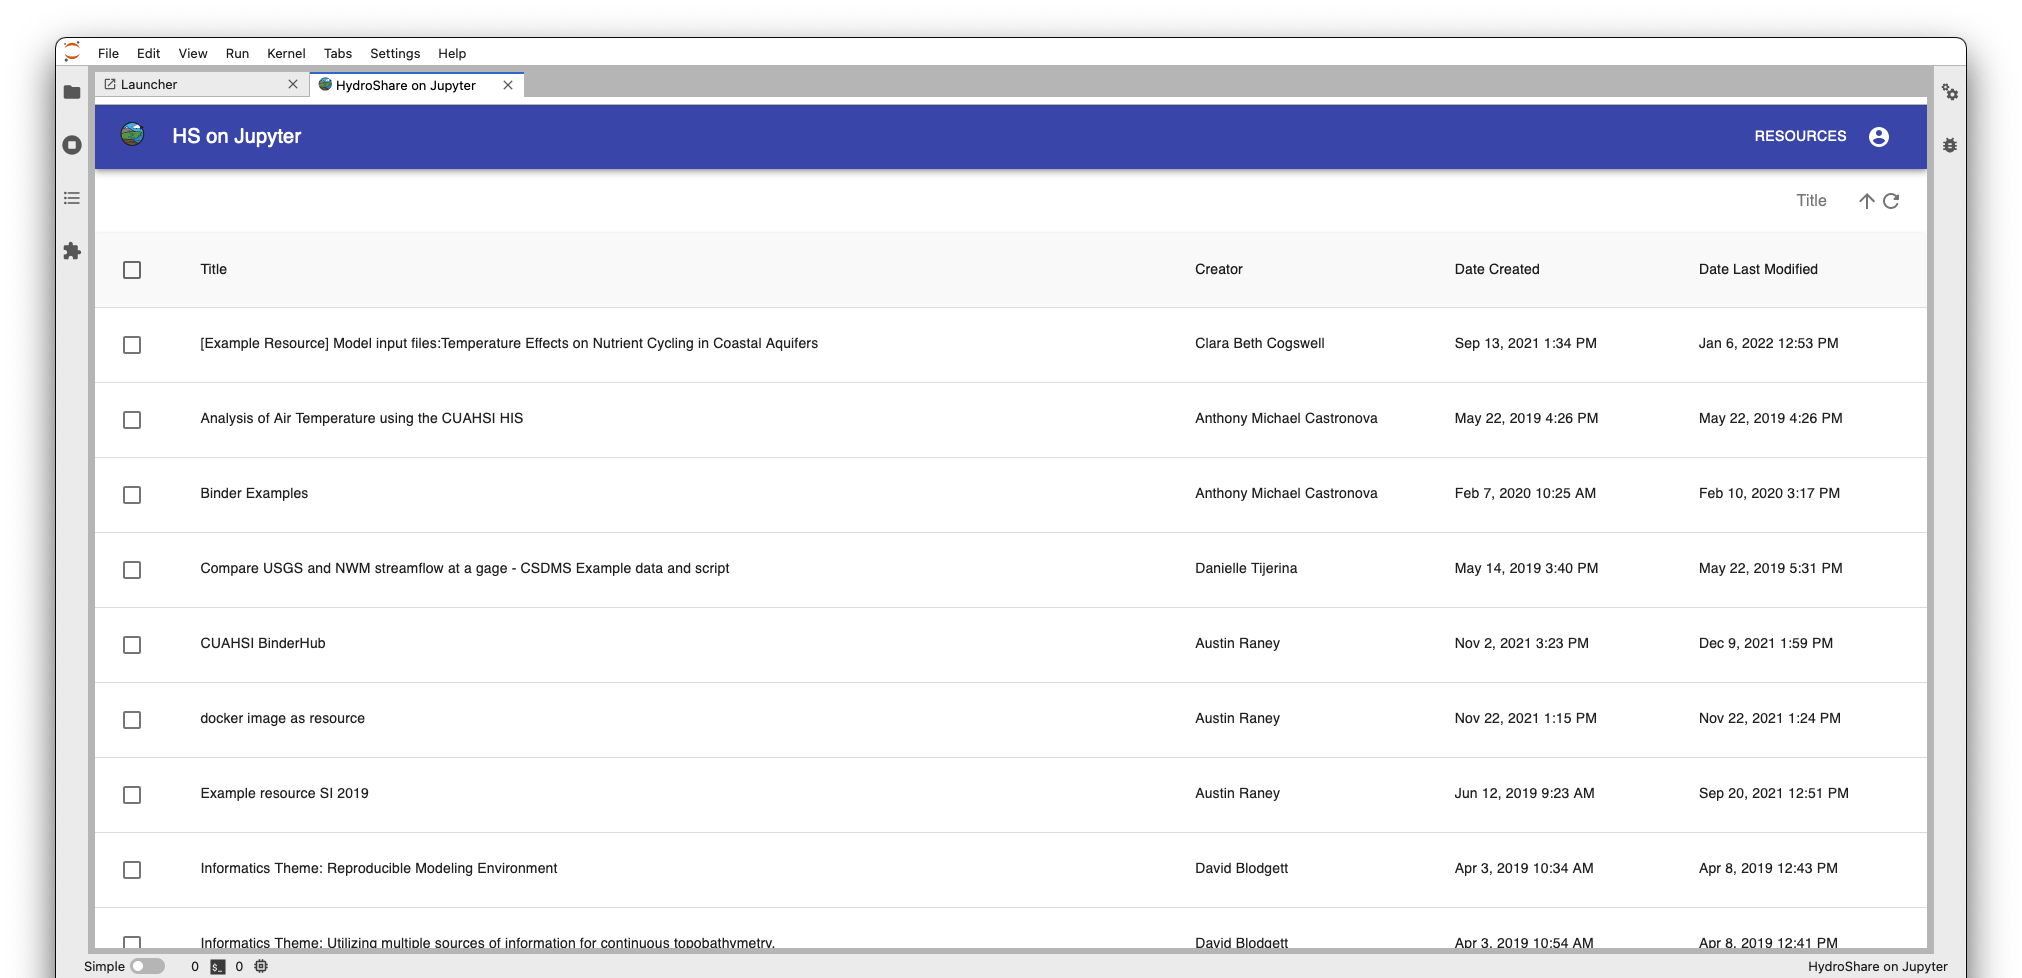Open the Property Inspector gears icon
2022x978 pixels.
click(1950, 92)
